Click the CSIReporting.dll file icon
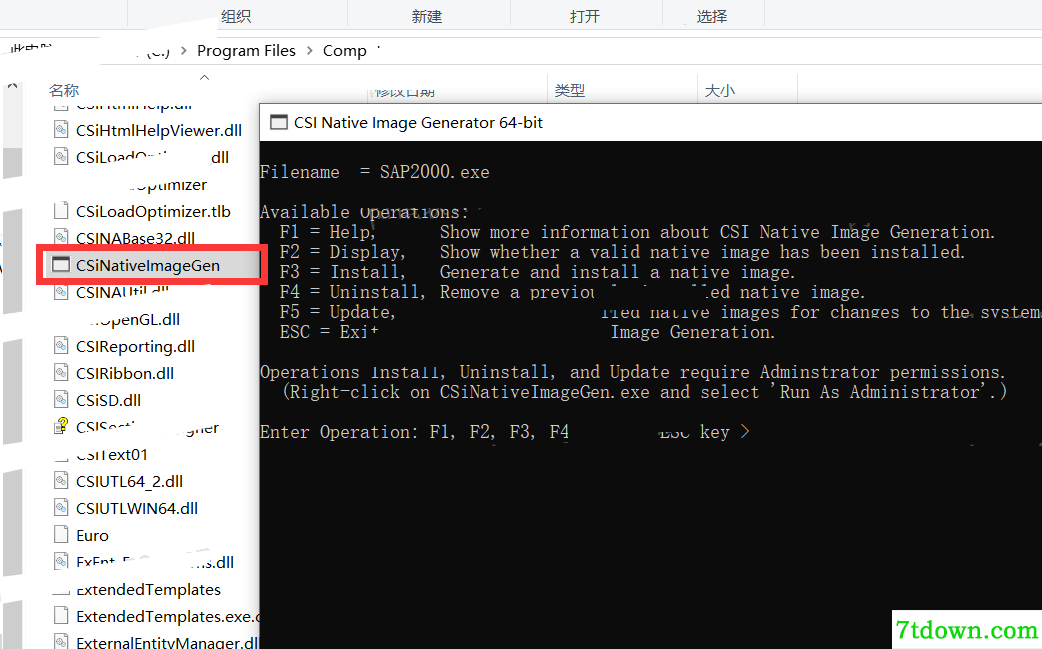Screen dimensions: 1042x649 point(61,346)
